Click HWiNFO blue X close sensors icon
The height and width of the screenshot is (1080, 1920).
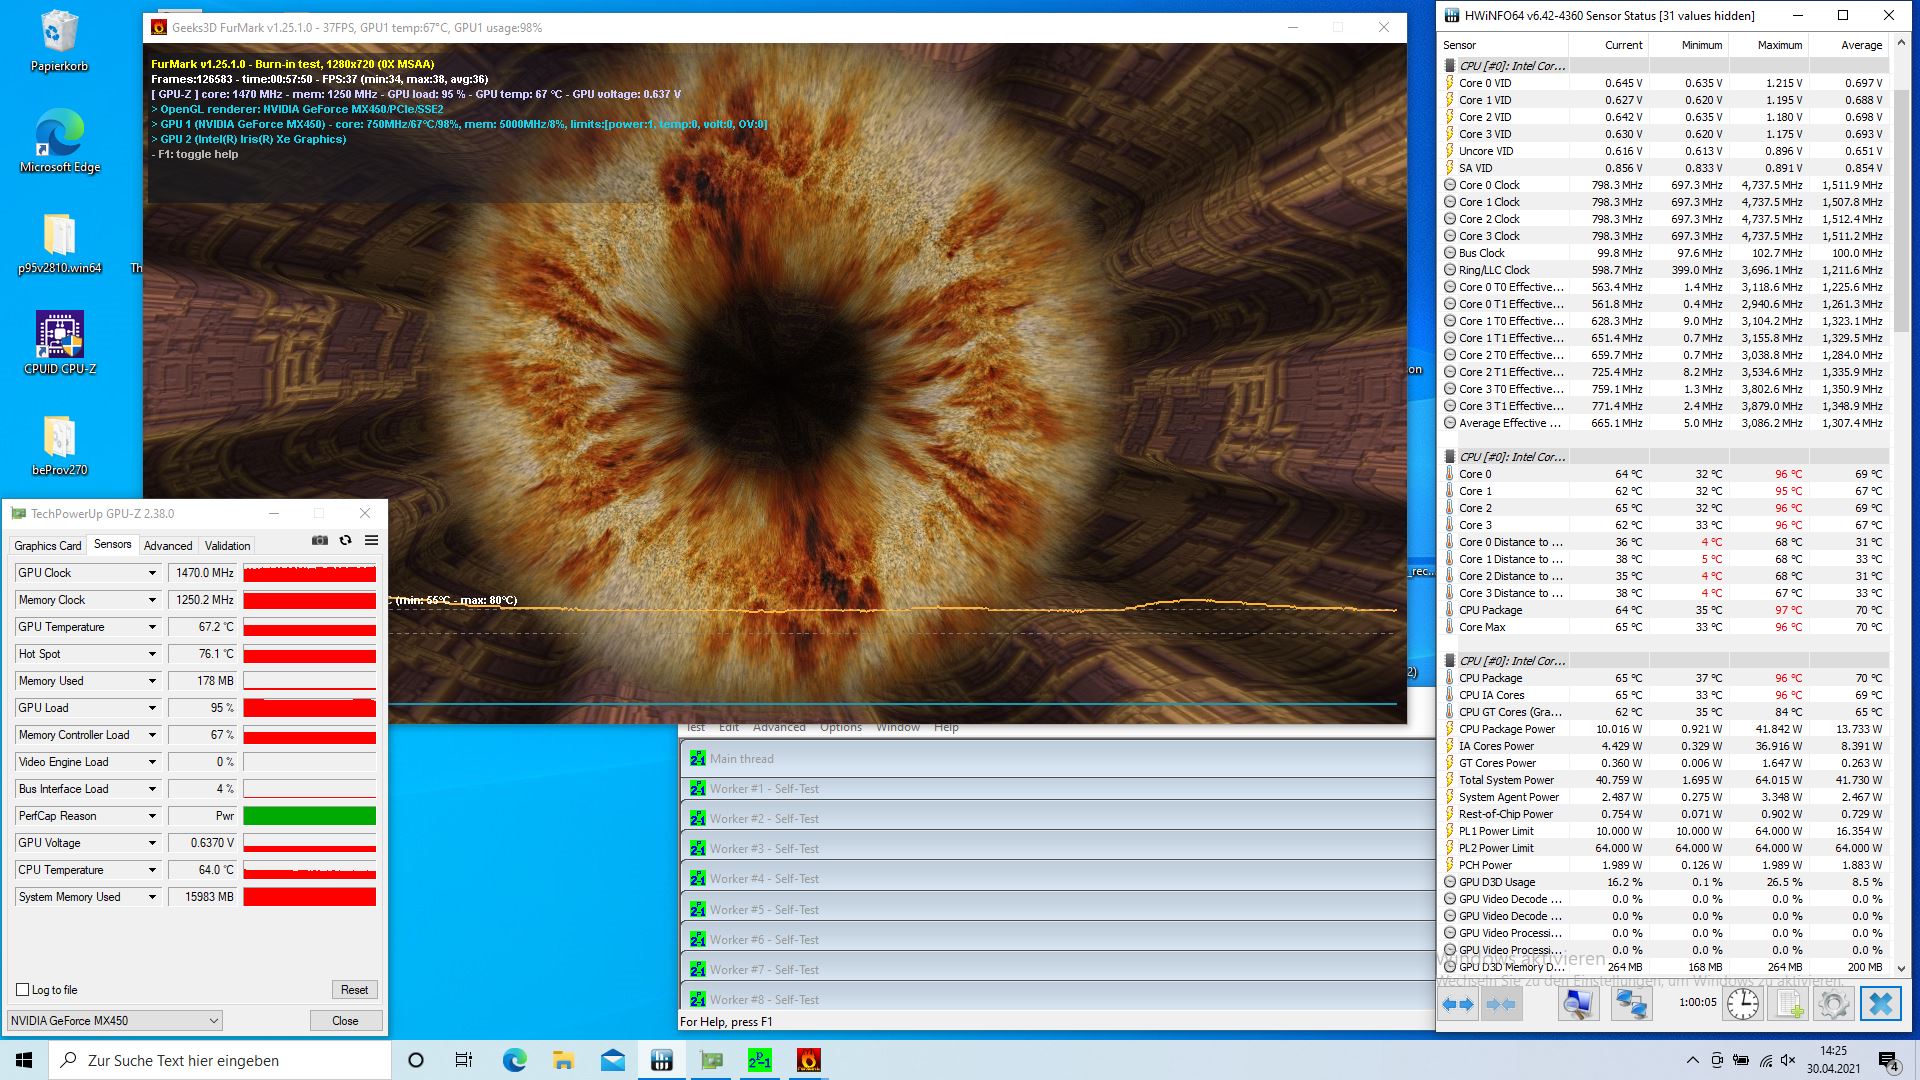[1880, 1004]
